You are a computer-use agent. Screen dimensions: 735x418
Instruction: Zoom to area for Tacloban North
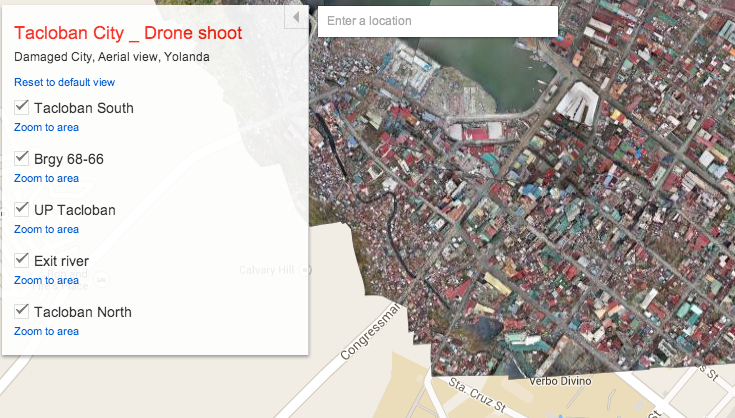[46, 331]
